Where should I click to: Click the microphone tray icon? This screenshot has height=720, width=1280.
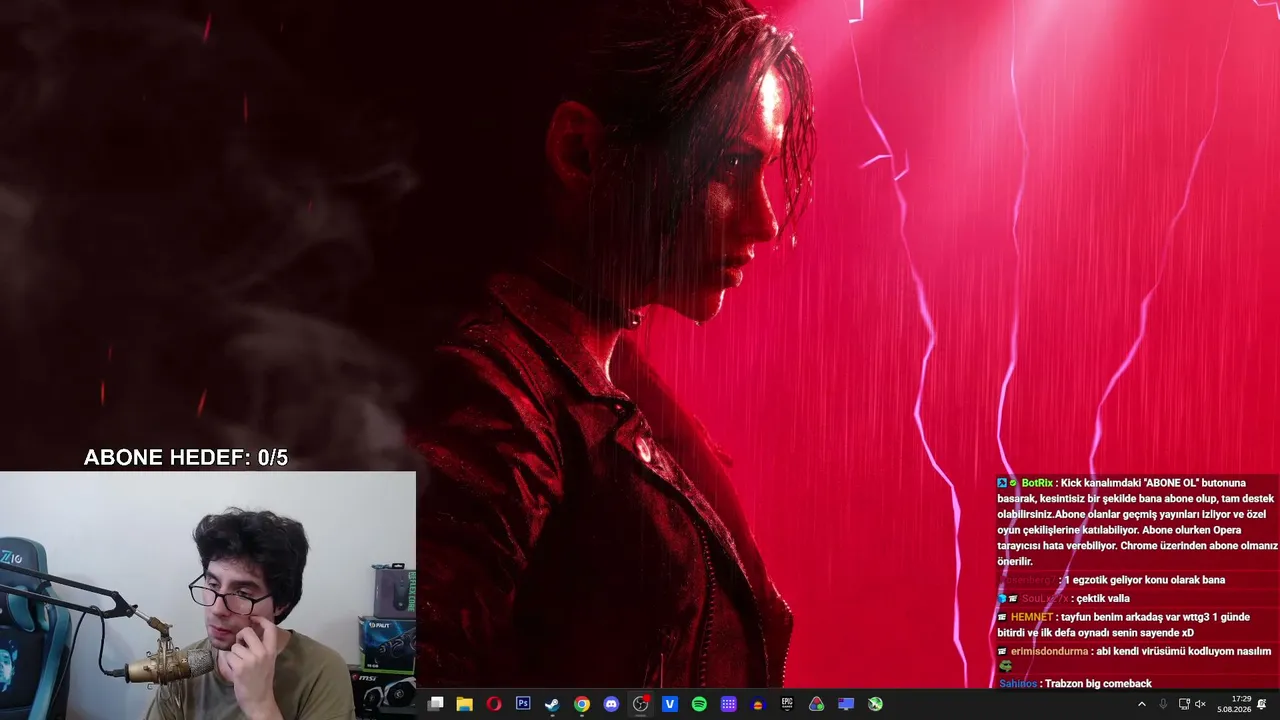(x=1163, y=704)
